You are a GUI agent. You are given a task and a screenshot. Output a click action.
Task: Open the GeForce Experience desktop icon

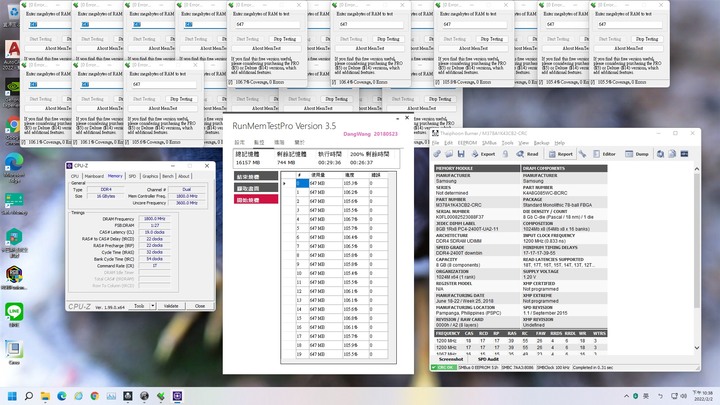click(x=12, y=93)
